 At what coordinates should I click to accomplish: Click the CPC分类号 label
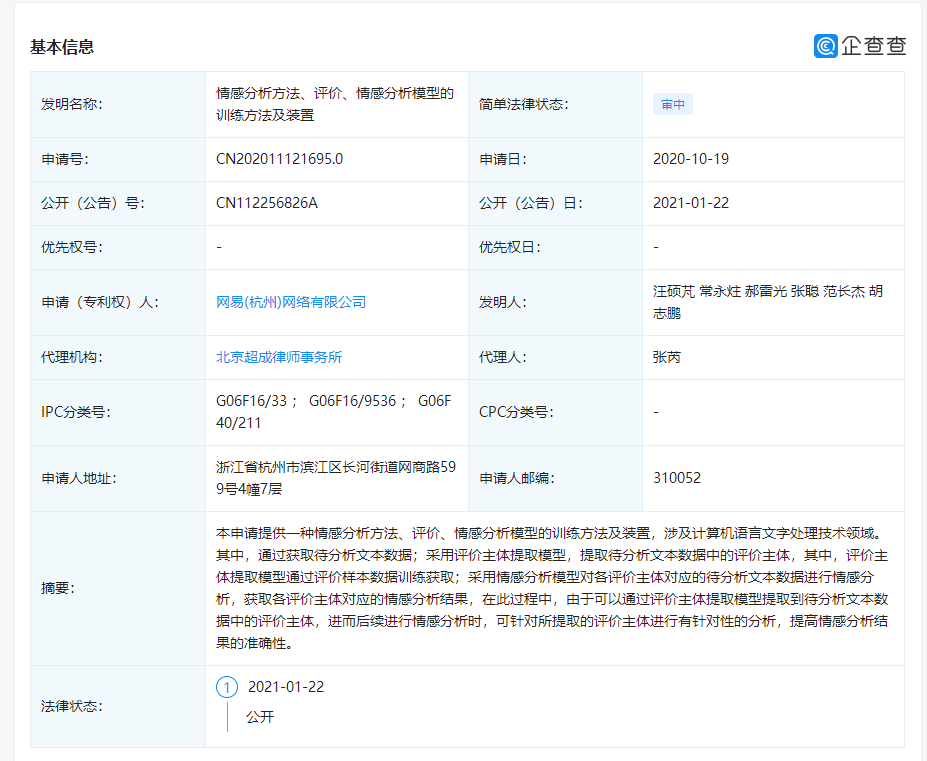[516, 412]
